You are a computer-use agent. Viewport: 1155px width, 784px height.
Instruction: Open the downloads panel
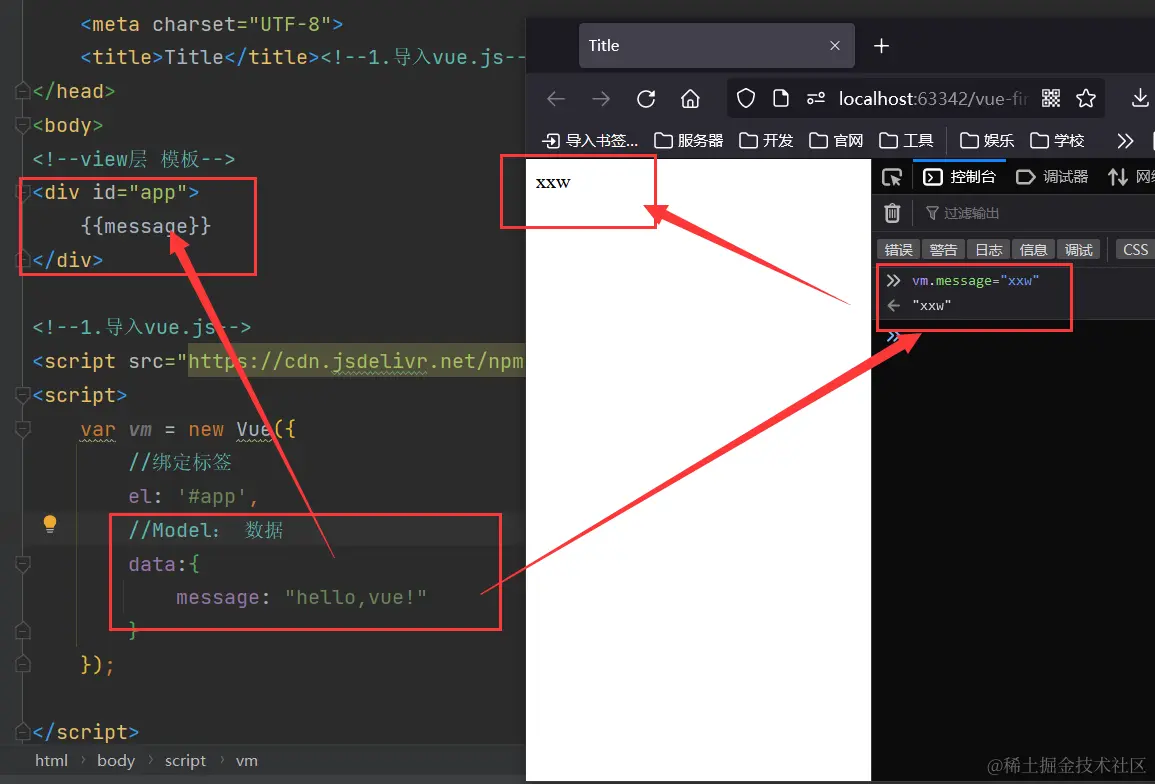point(1140,98)
